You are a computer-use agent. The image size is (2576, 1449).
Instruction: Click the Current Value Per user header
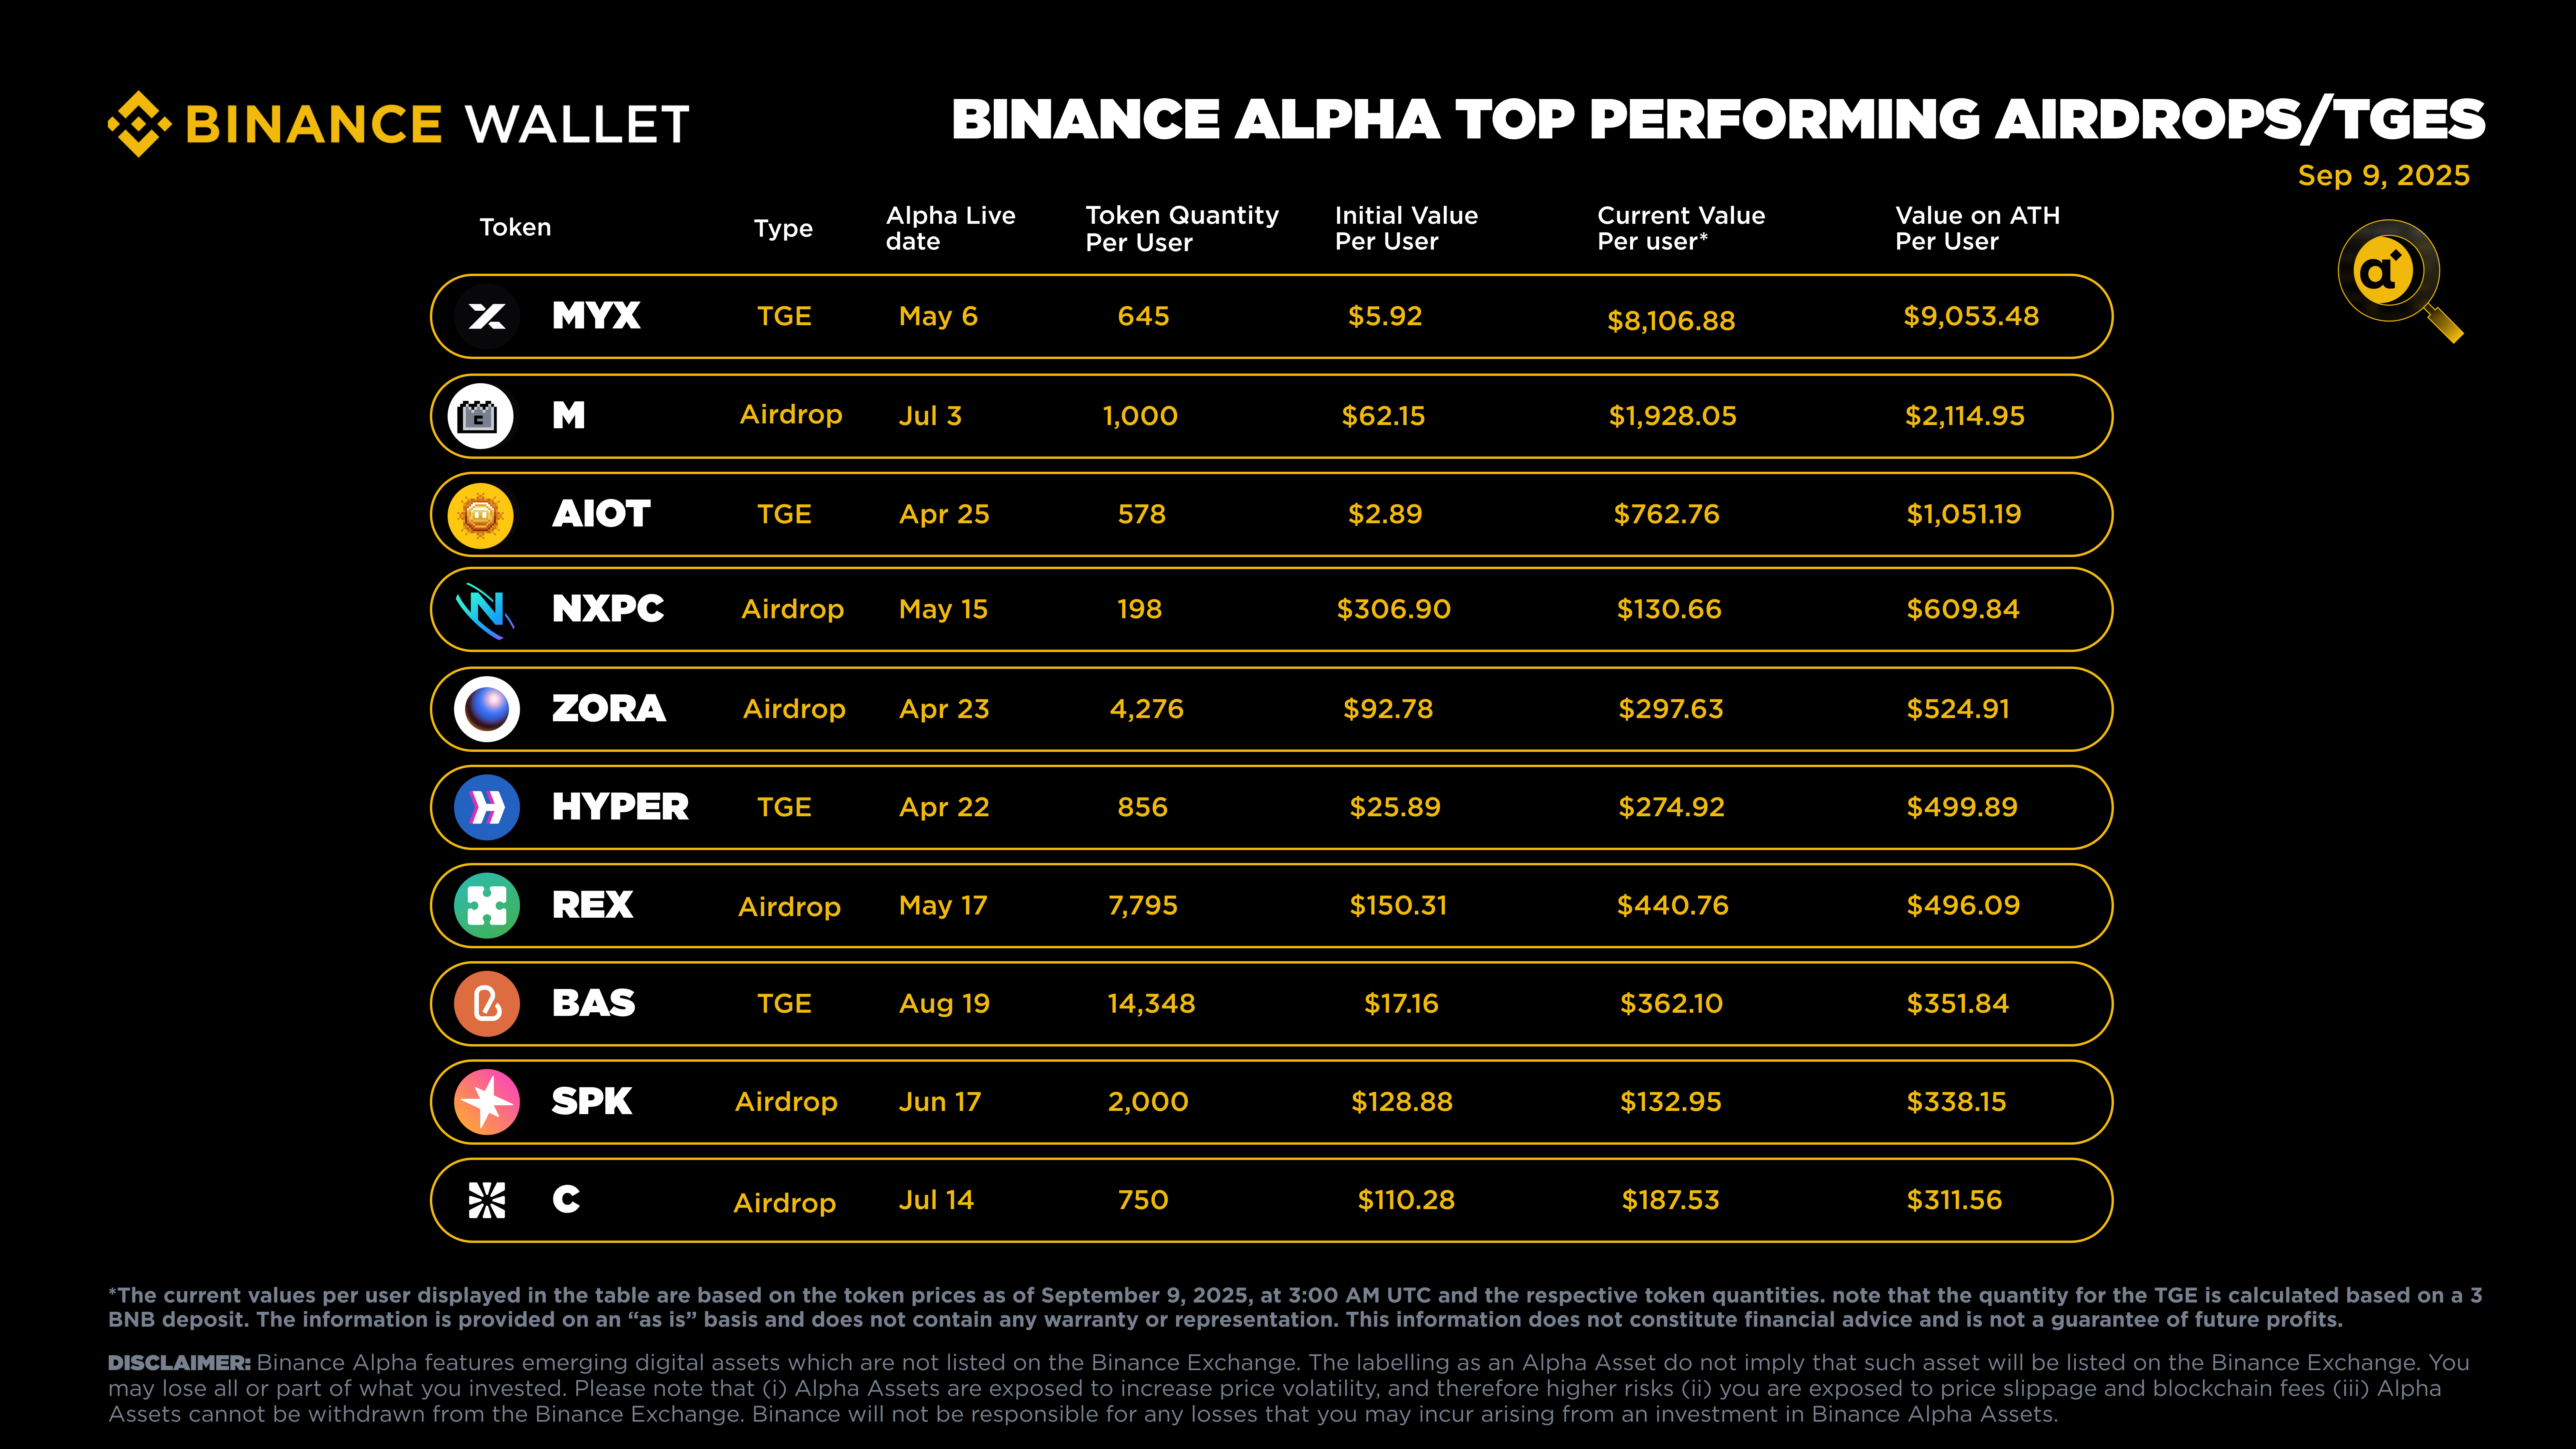[x=1681, y=228]
